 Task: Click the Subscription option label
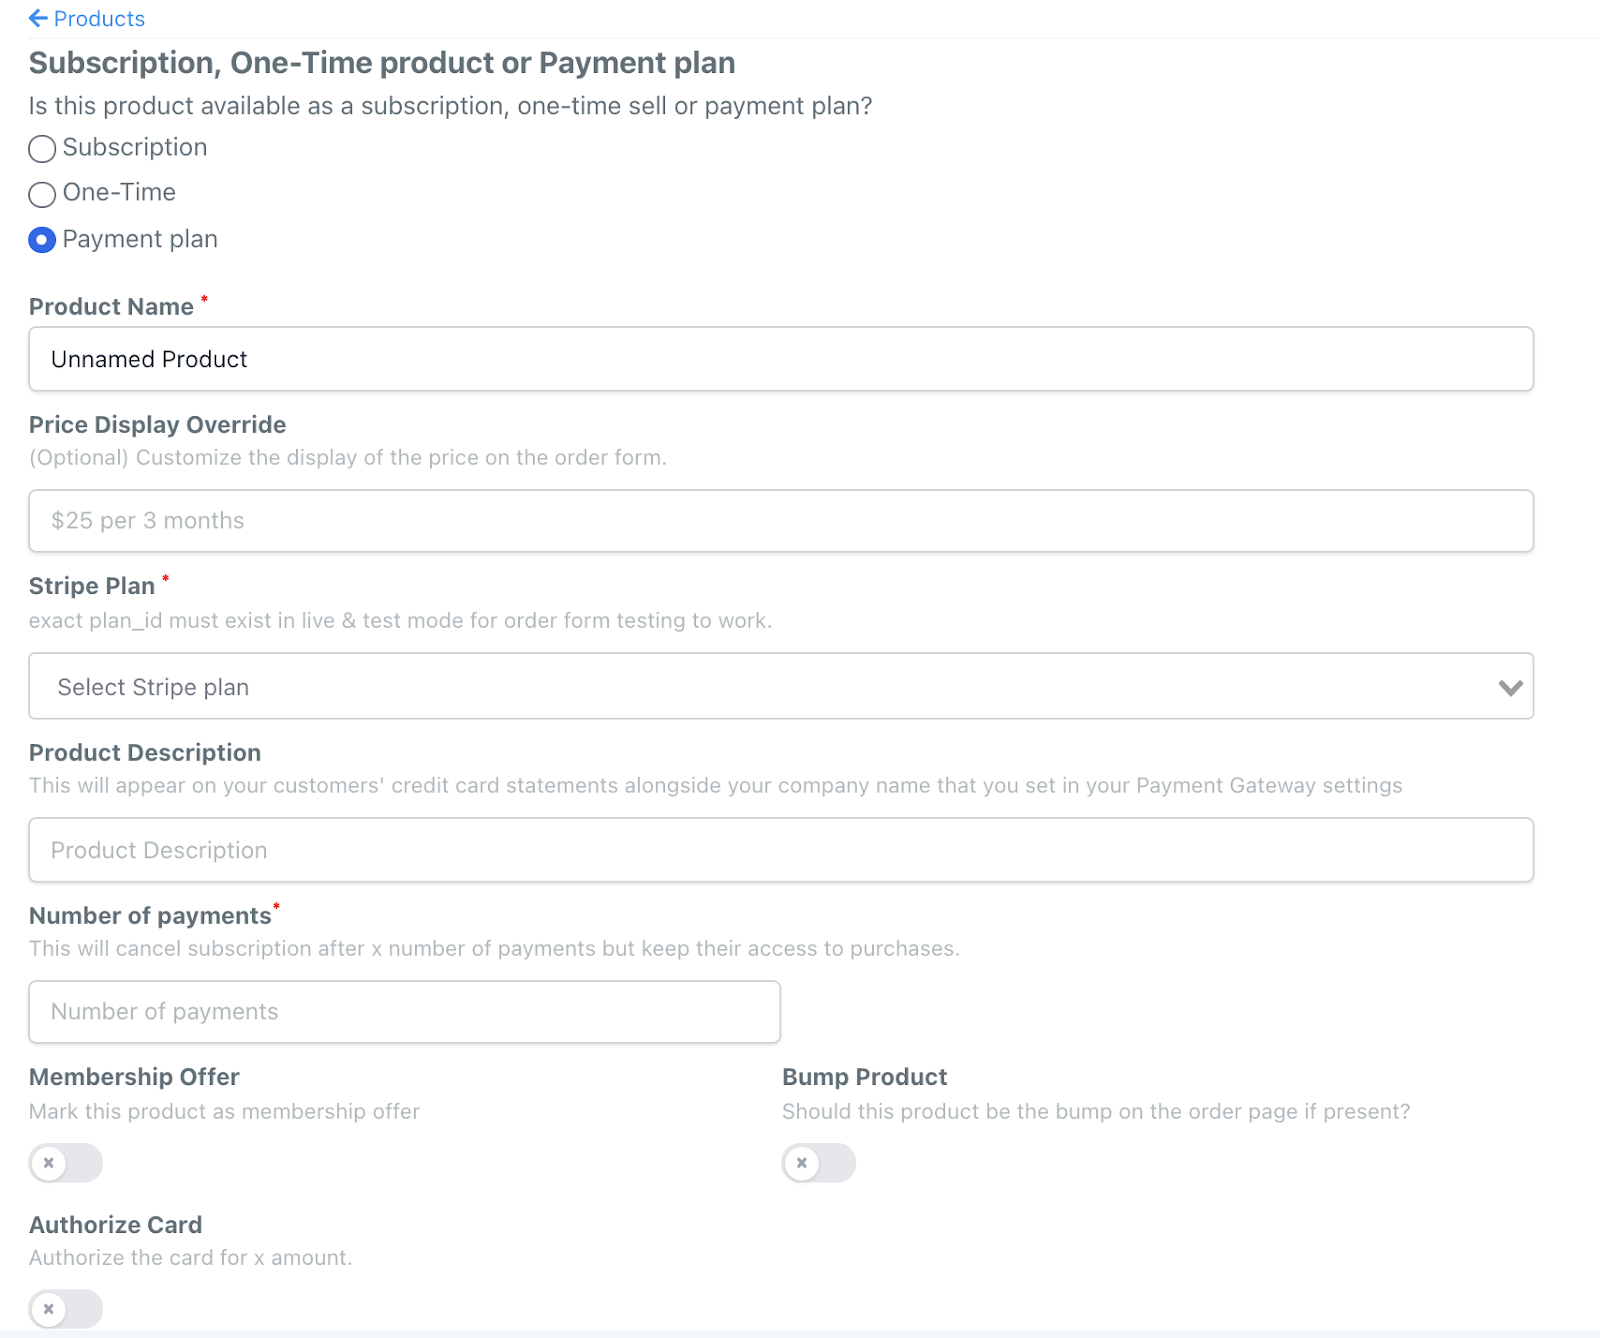135,148
